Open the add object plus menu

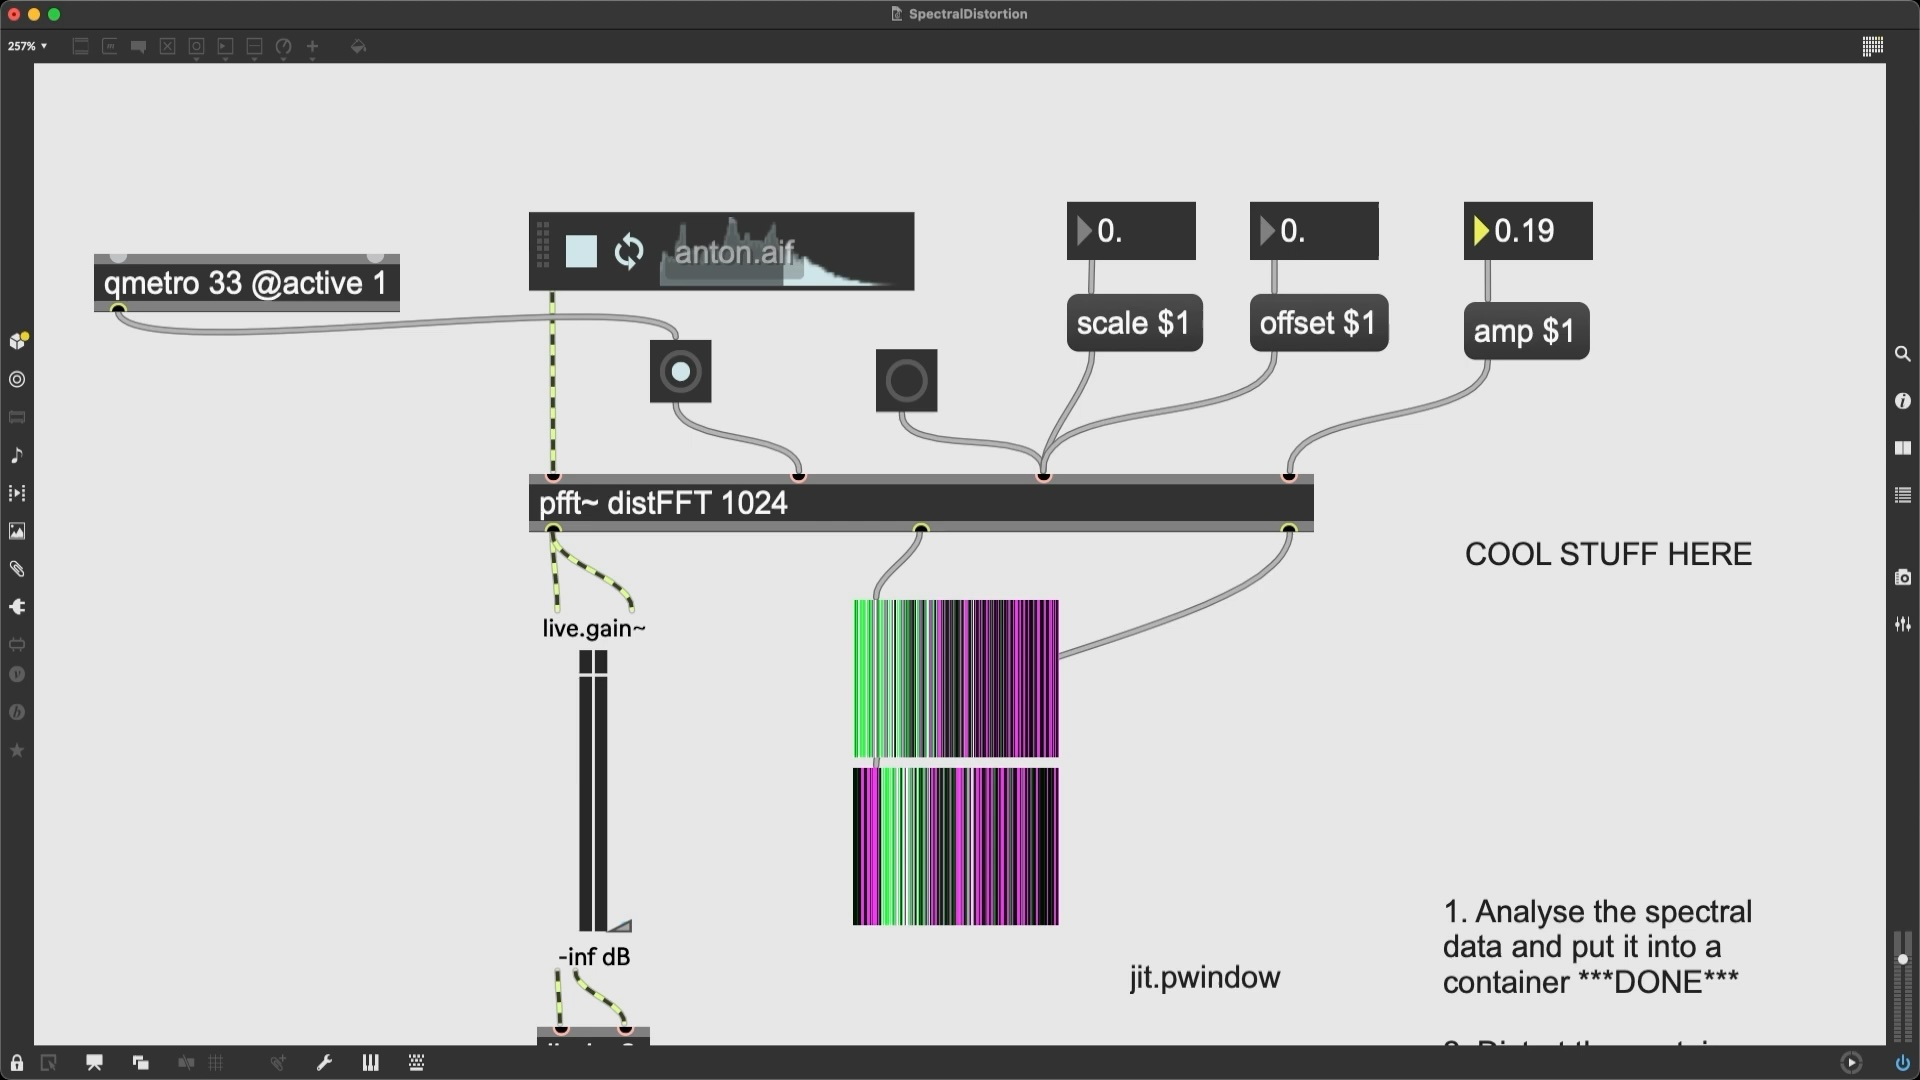312,46
